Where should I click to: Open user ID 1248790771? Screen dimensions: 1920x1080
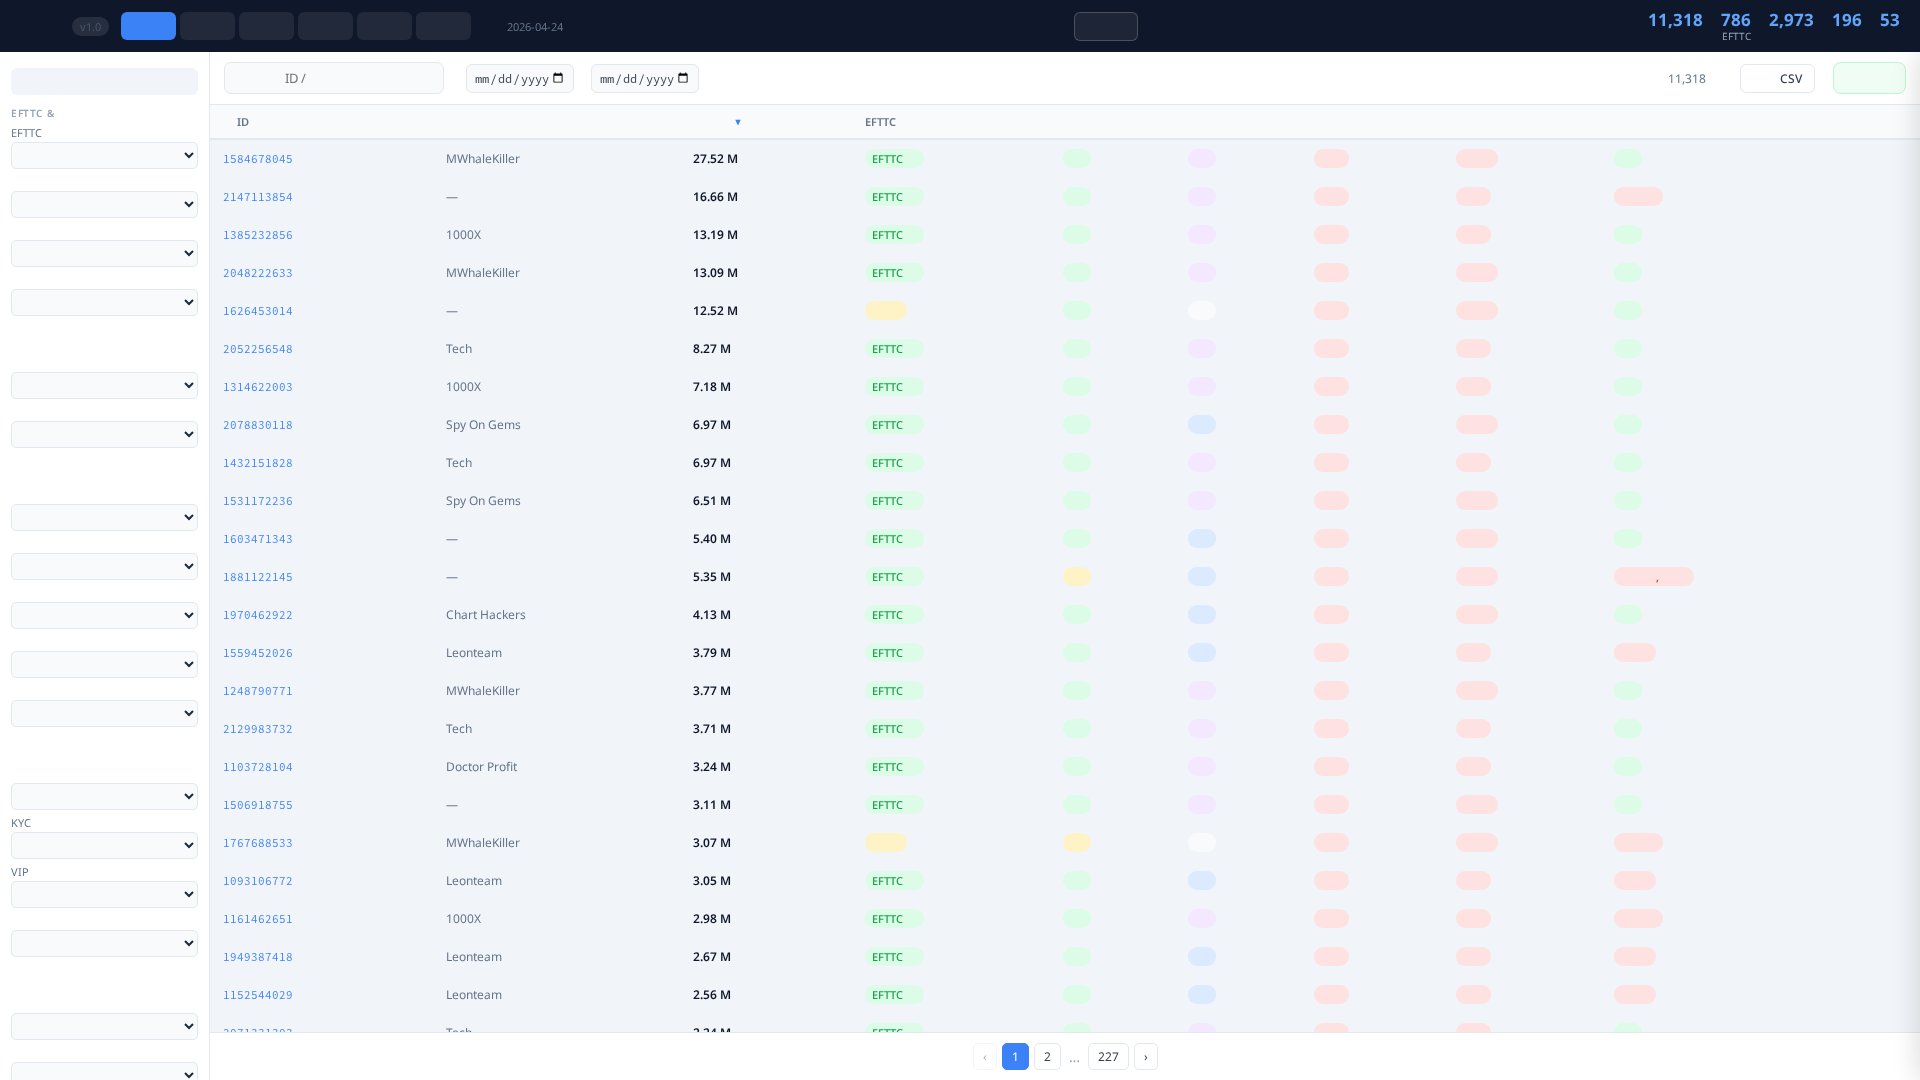click(x=258, y=691)
